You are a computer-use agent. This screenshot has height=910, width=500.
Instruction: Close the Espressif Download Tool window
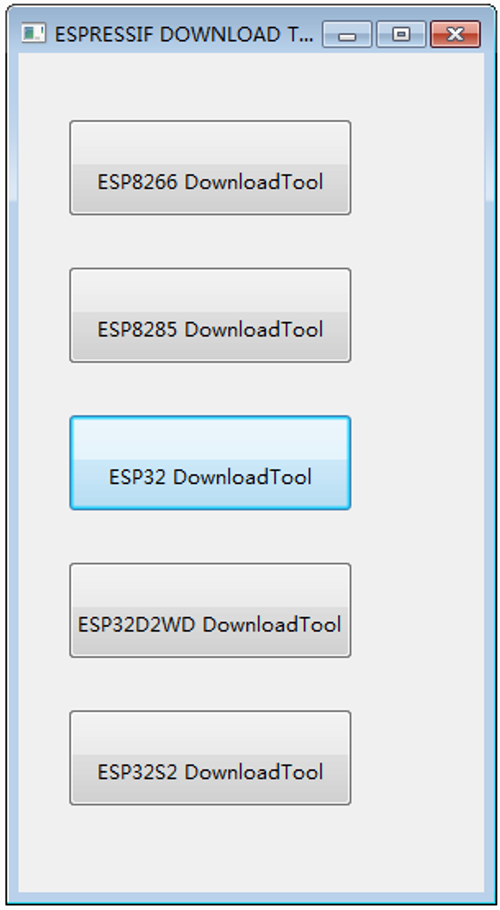point(455,34)
